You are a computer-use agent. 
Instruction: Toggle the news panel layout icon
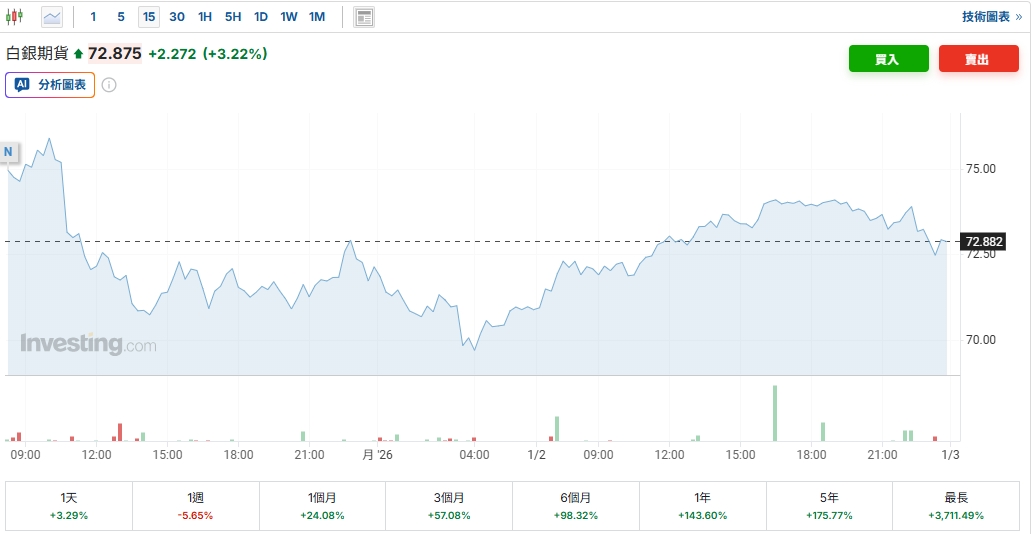click(364, 17)
